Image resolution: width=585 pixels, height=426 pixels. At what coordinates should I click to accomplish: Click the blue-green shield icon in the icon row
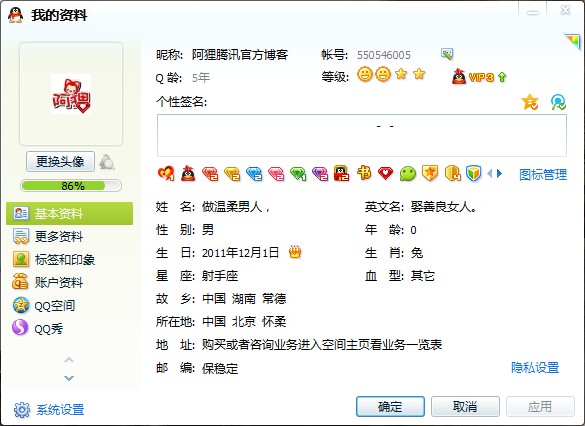click(x=473, y=173)
